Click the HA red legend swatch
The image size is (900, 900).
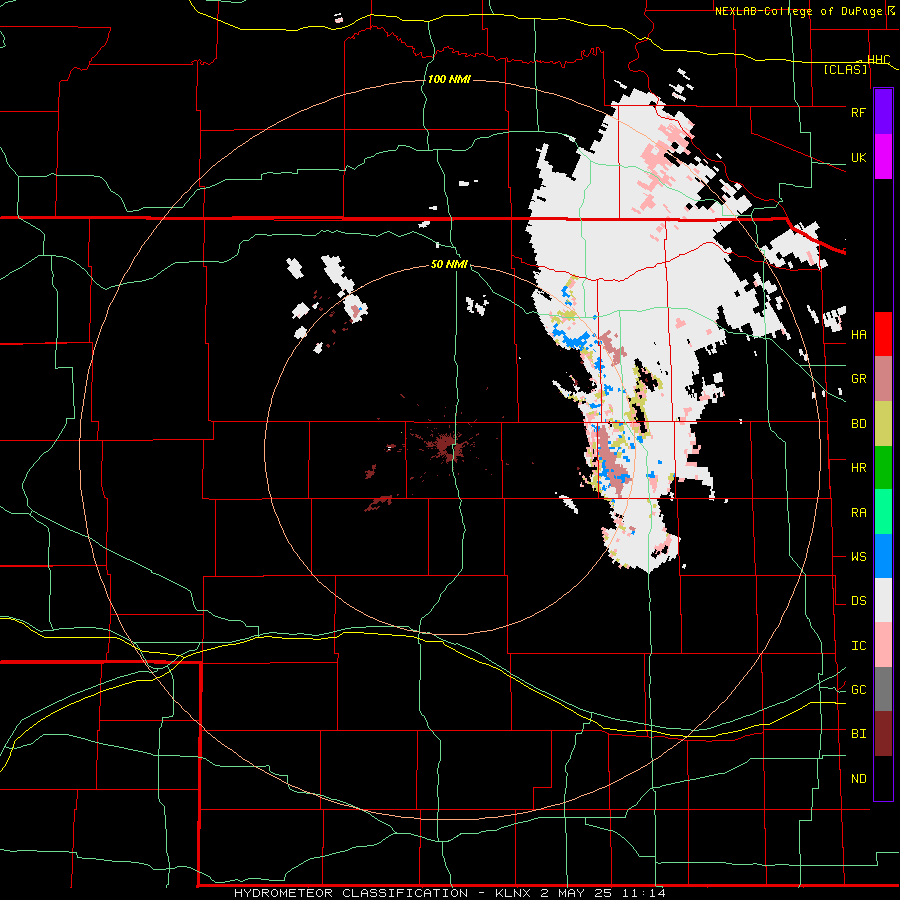tap(883, 334)
